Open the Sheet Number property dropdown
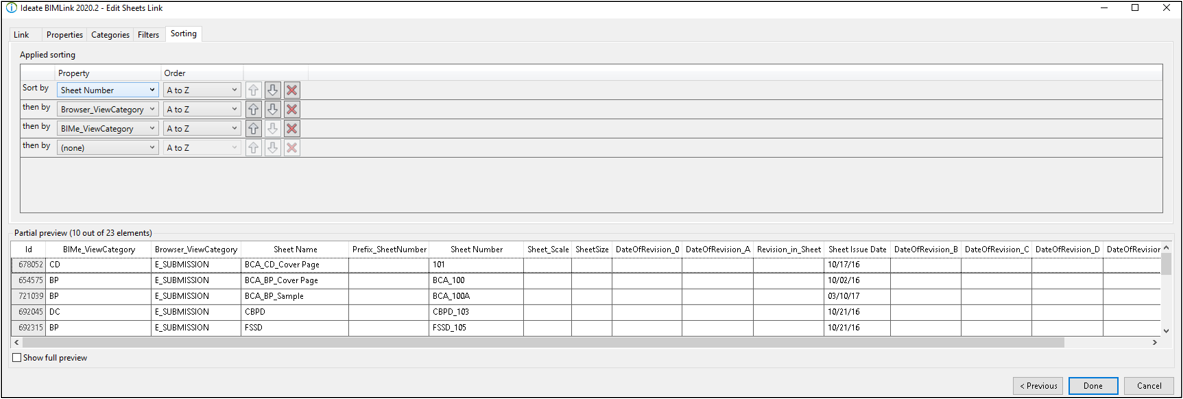 point(107,90)
